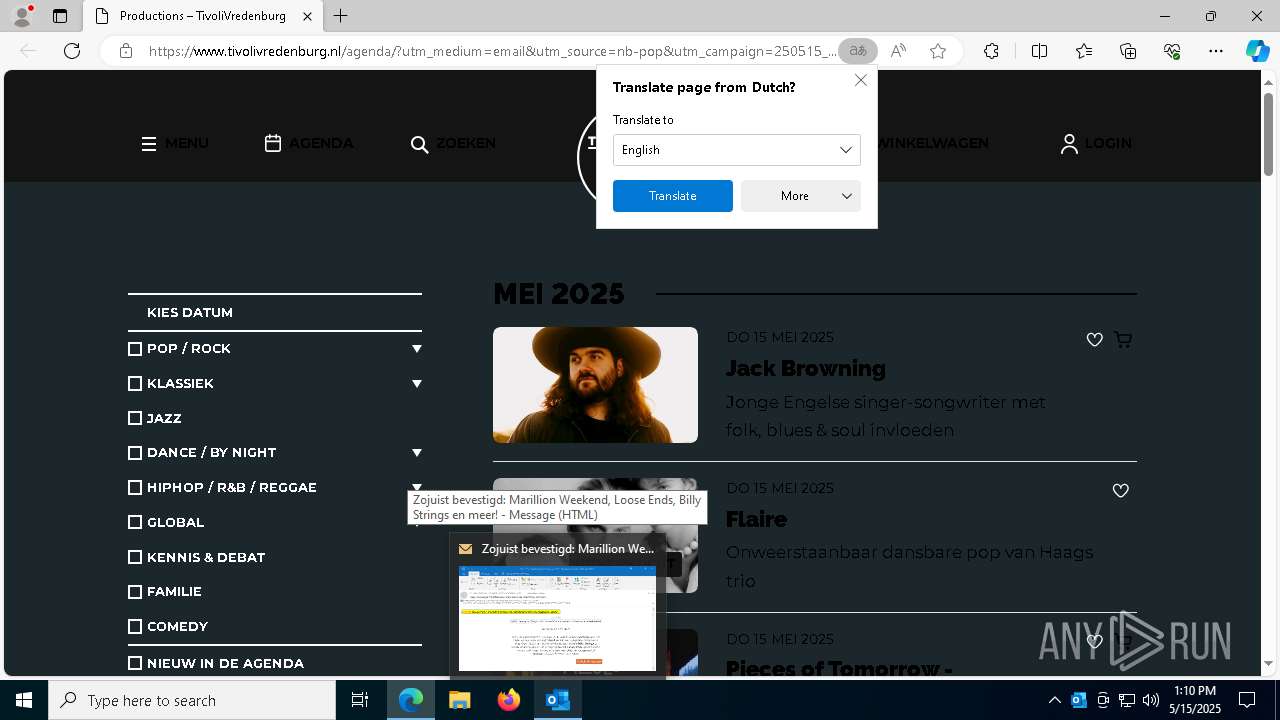The image size is (1280, 720).
Task: Open the Edge profile icon
Action: pyautogui.click(x=22, y=16)
